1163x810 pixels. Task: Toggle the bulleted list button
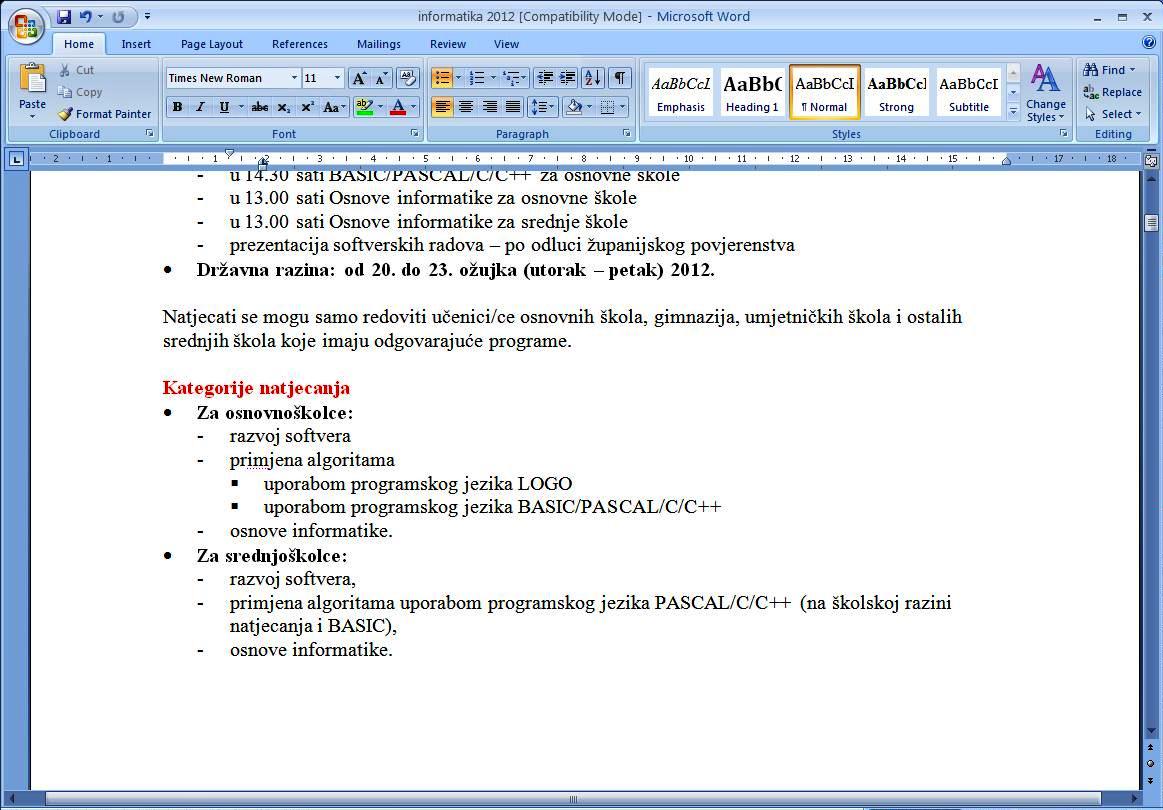pyautogui.click(x=442, y=77)
